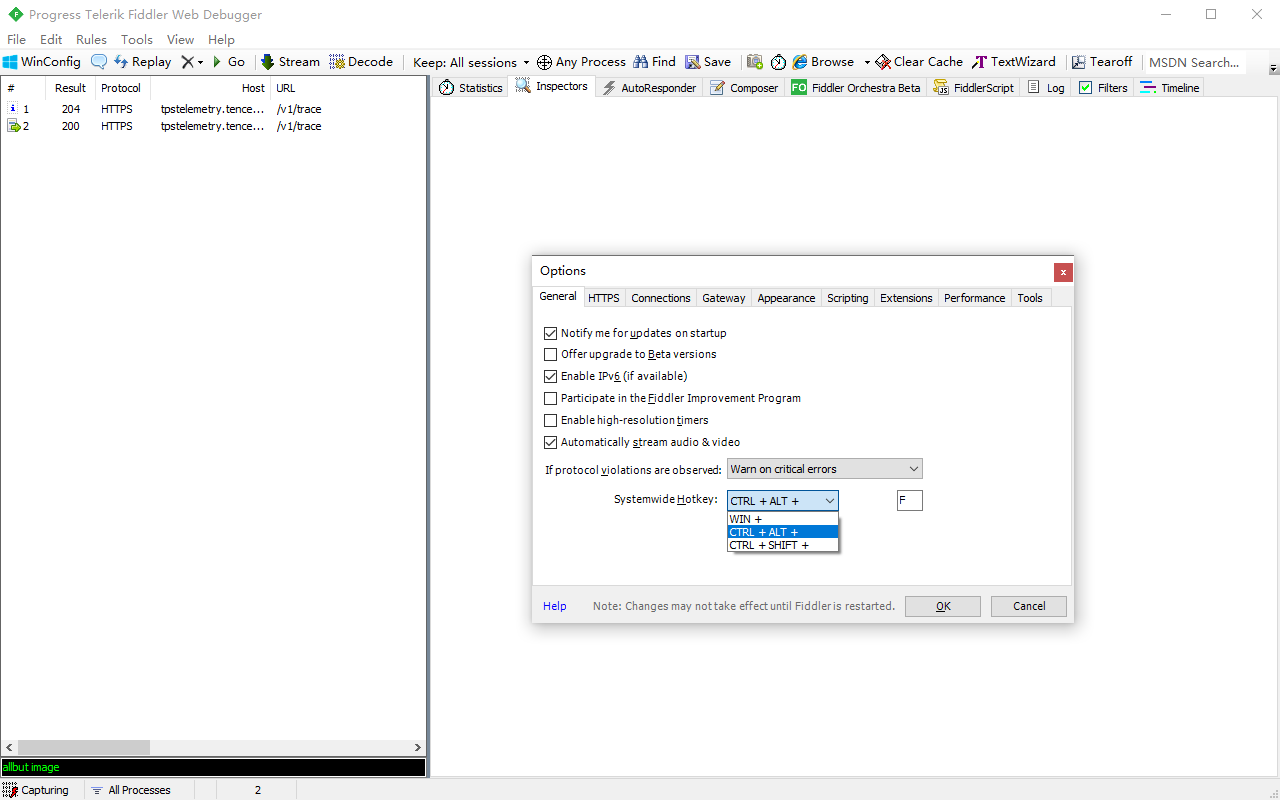Viewport: 1280px width, 800px height.
Task: Open the Tools options tab
Action: [1030, 298]
